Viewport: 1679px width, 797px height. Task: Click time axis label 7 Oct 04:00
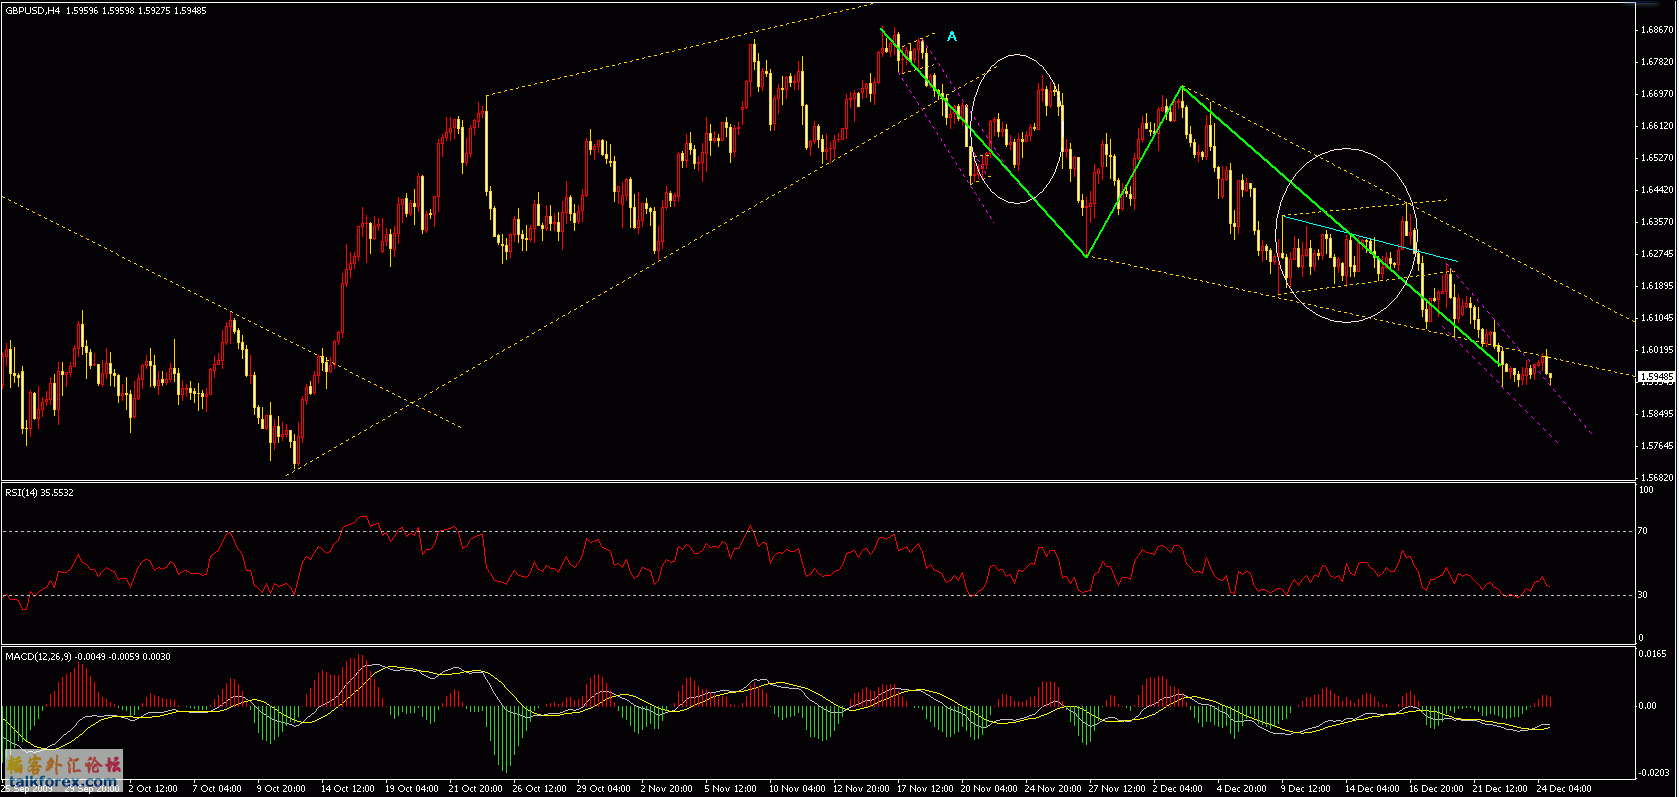[x=217, y=789]
